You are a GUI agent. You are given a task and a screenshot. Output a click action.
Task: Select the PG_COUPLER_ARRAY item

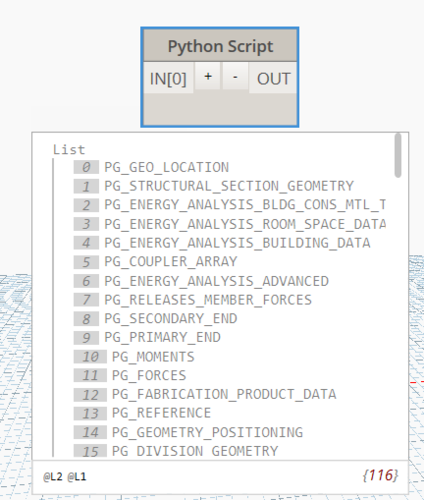(171, 262)
